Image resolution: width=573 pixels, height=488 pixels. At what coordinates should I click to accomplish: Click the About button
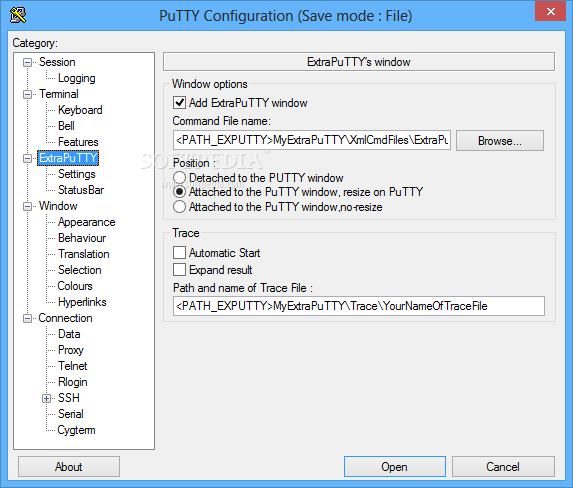coord(69,467)
